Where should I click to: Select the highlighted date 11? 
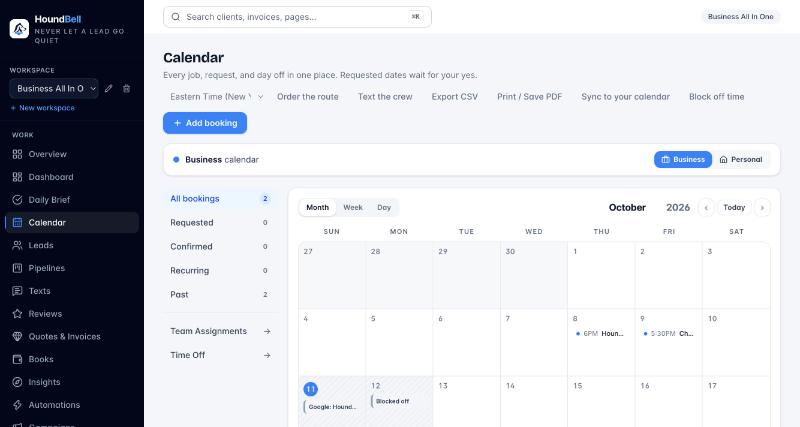point(310,389)
